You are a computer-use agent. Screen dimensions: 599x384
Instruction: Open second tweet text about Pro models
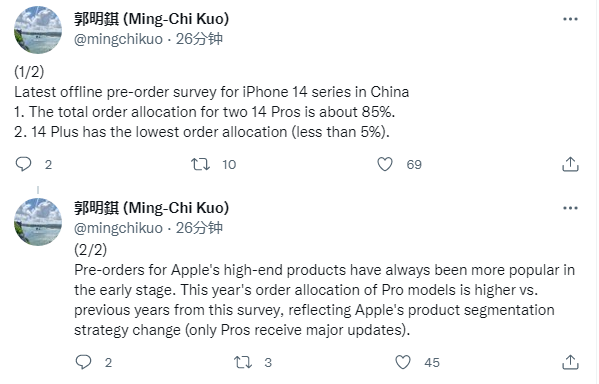[x=325, y=290]
